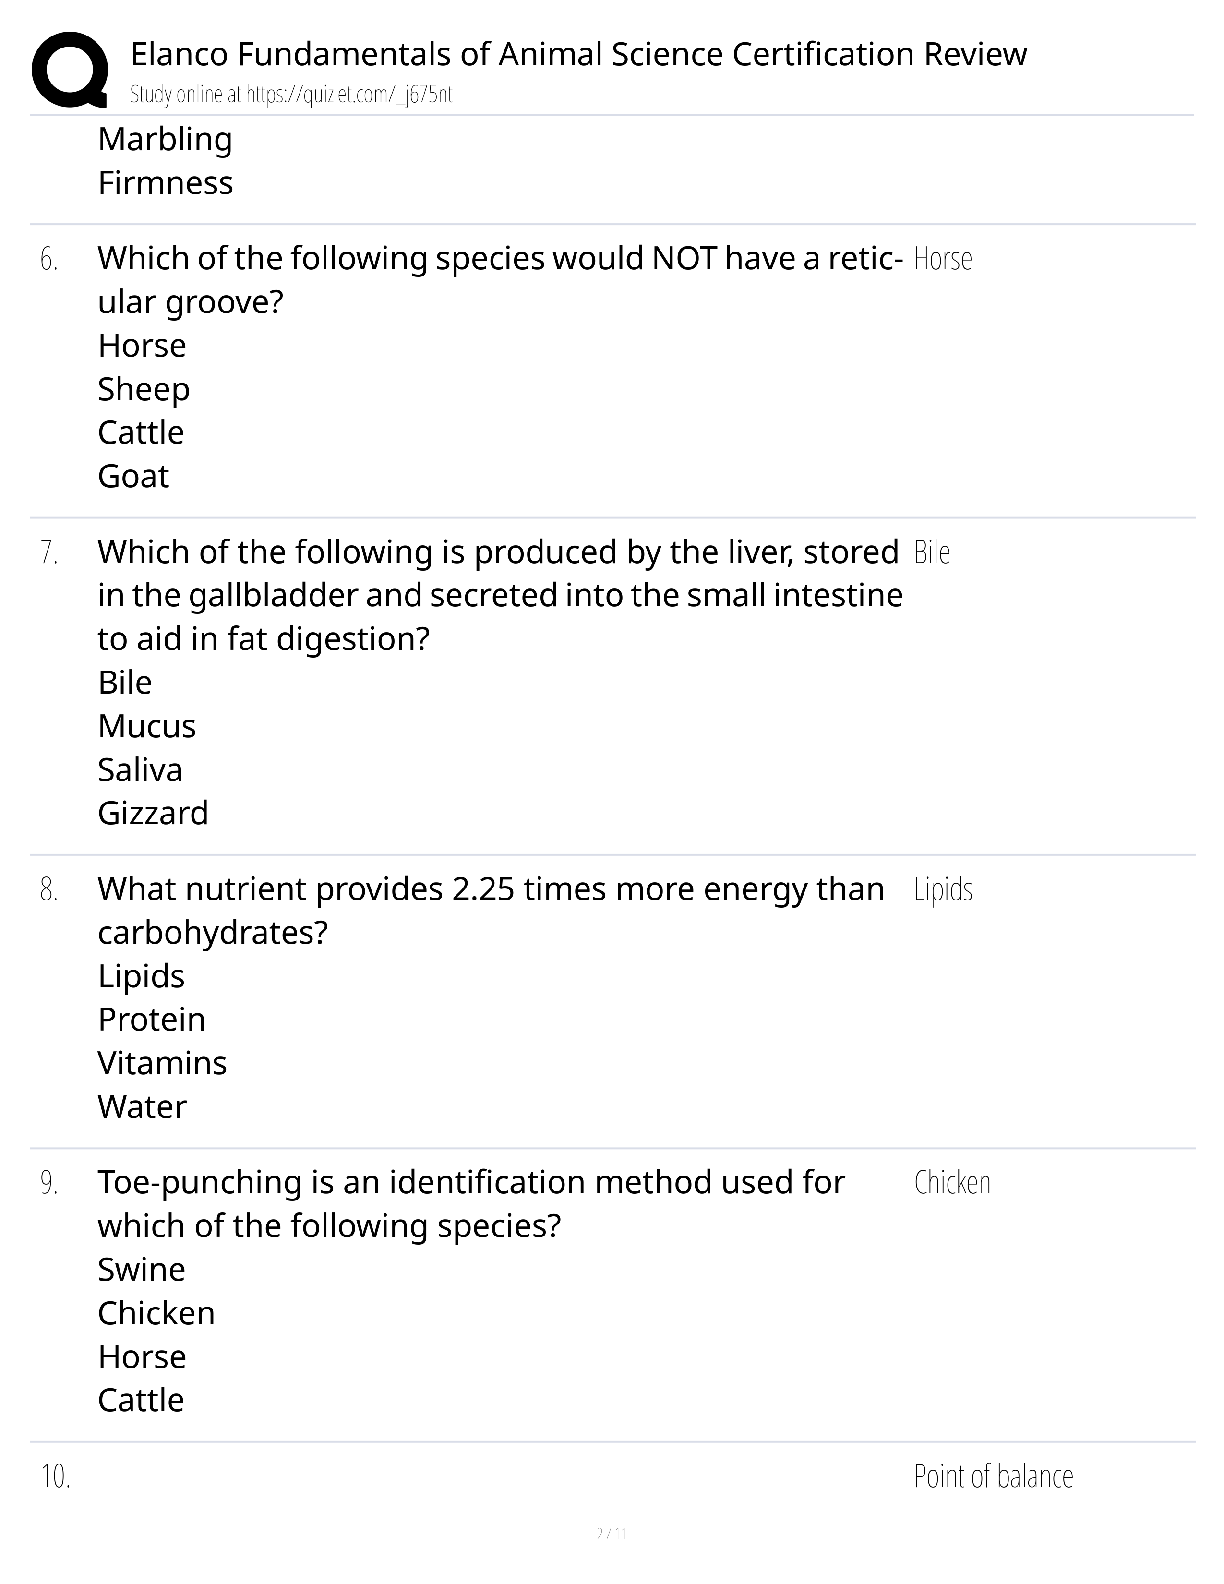Click the Horse answer beside question 6
Image resolution: width=1224 pixels, height=1584 pixels.
coord(943,259)
